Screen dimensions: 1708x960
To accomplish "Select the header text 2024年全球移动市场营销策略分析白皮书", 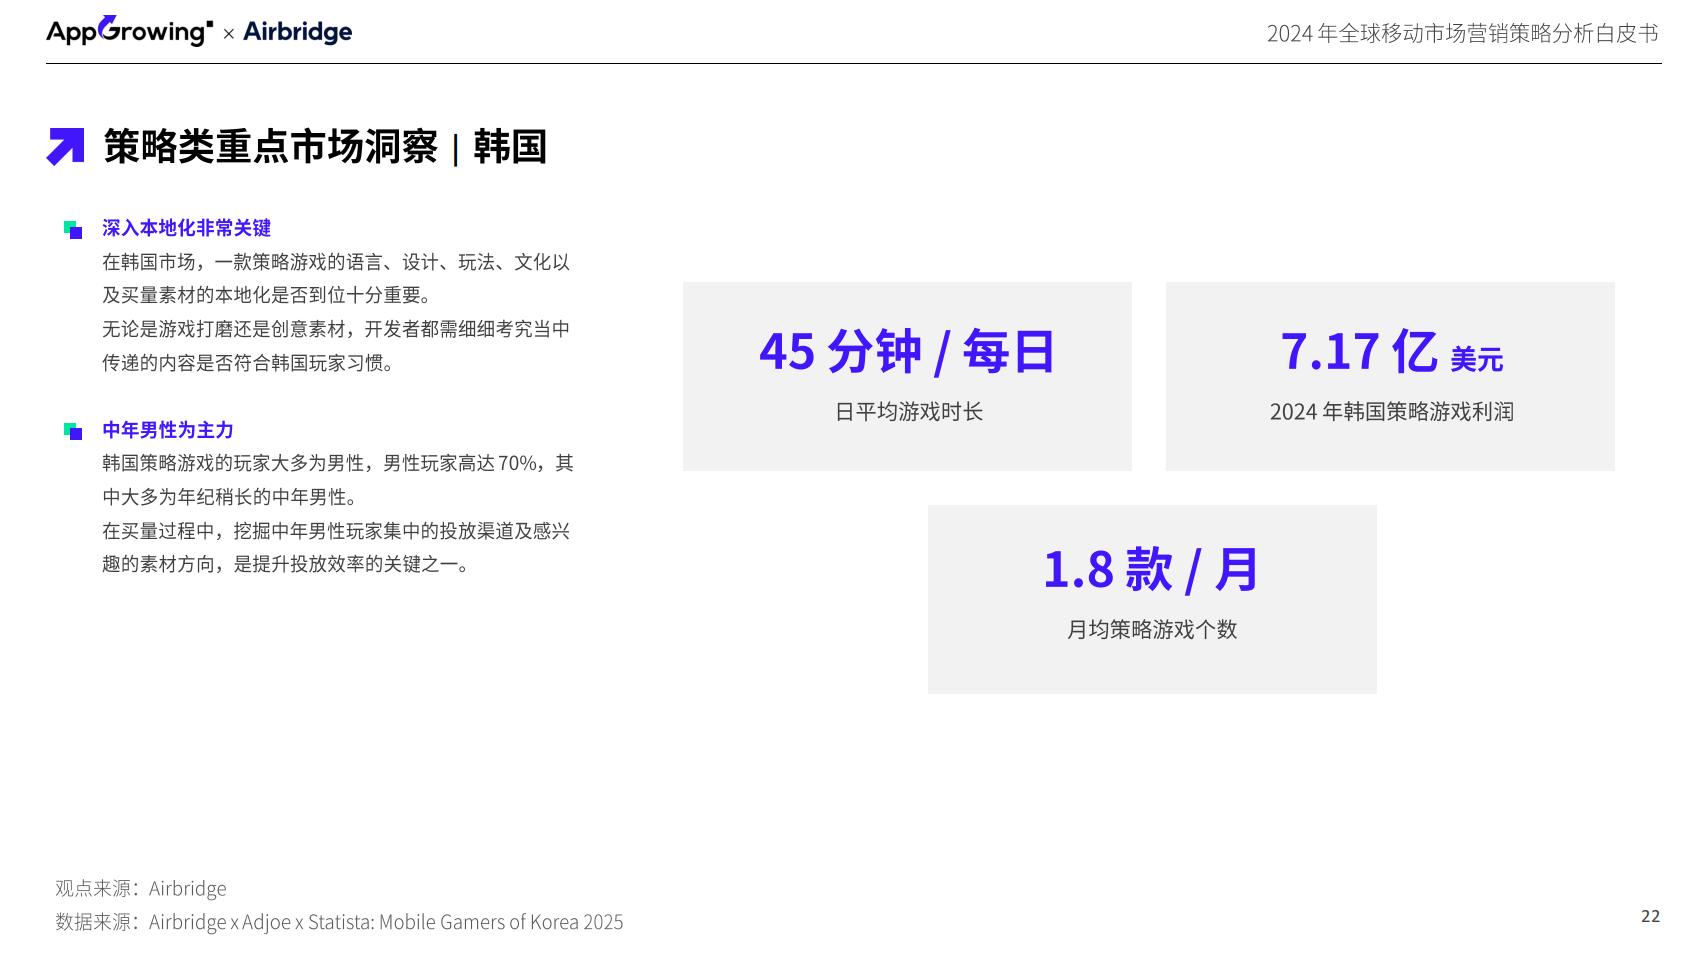I will point(1462,33).
